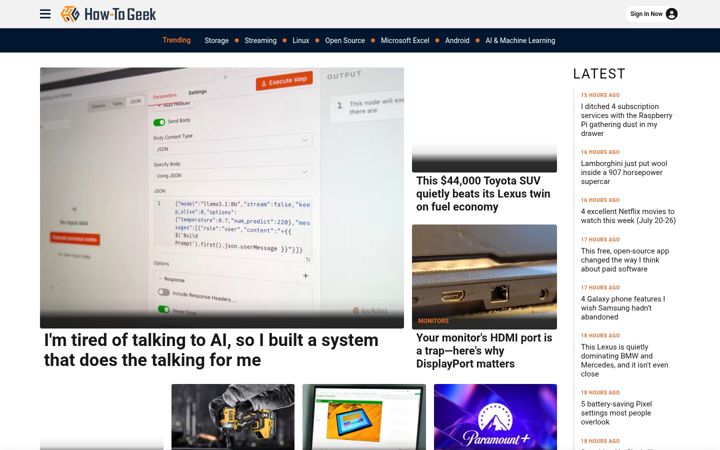Open AI & Machine Learning topic
The width and height of the screenshot is (720, 450).
[520, 40]
